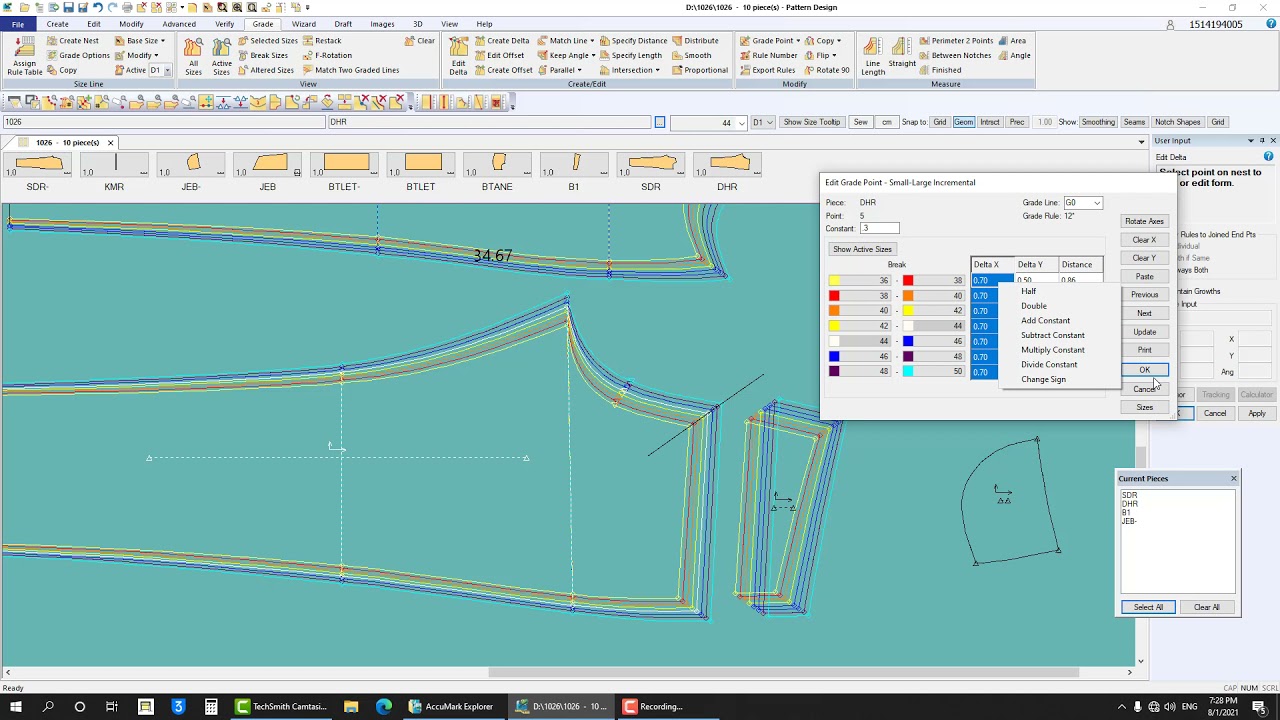Click the Export Rules tool
Viewport: 1280px width, 720px height.
click(767, 70)
